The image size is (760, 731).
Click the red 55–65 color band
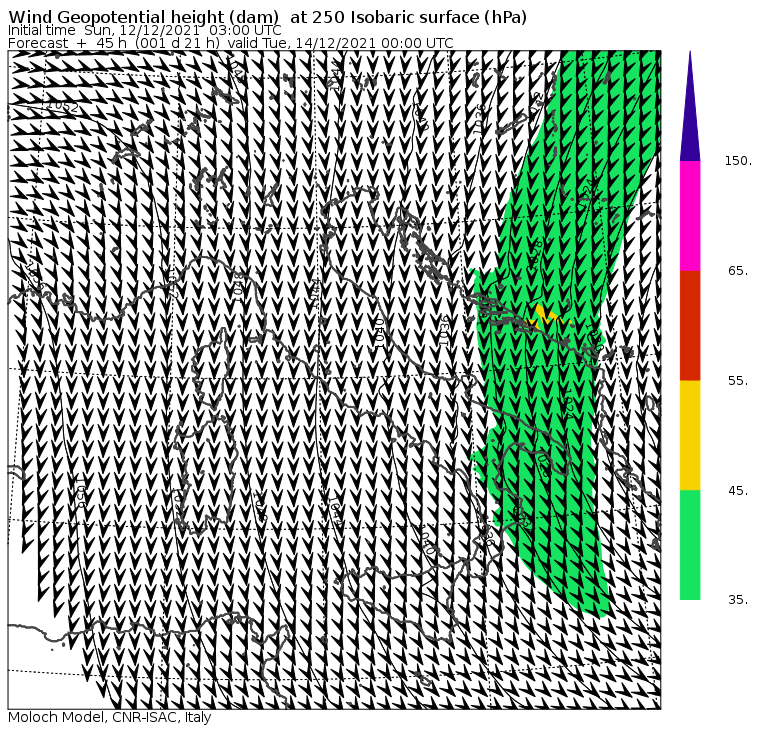690,326
